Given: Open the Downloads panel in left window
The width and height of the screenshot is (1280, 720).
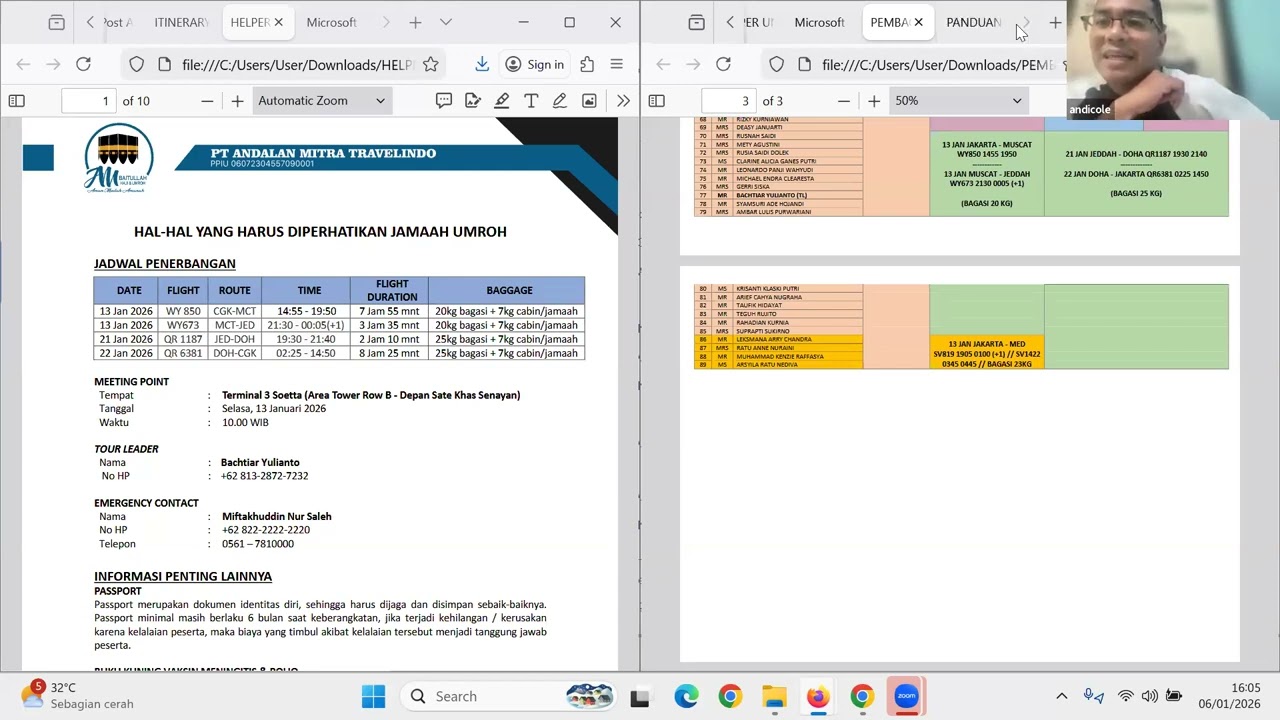Looking at the screenshot, I should click(482, 64).
